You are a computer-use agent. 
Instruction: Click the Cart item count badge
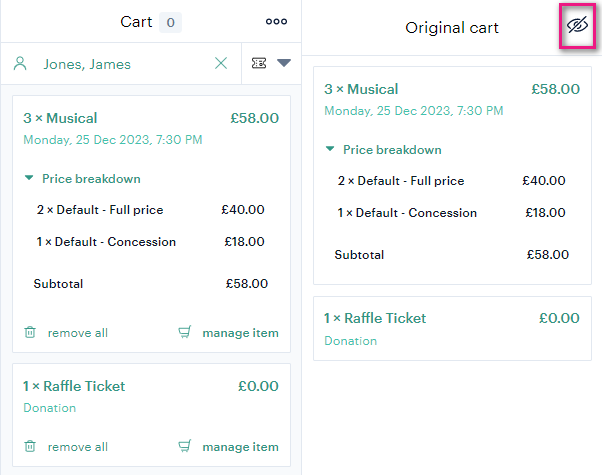point(170,22)
